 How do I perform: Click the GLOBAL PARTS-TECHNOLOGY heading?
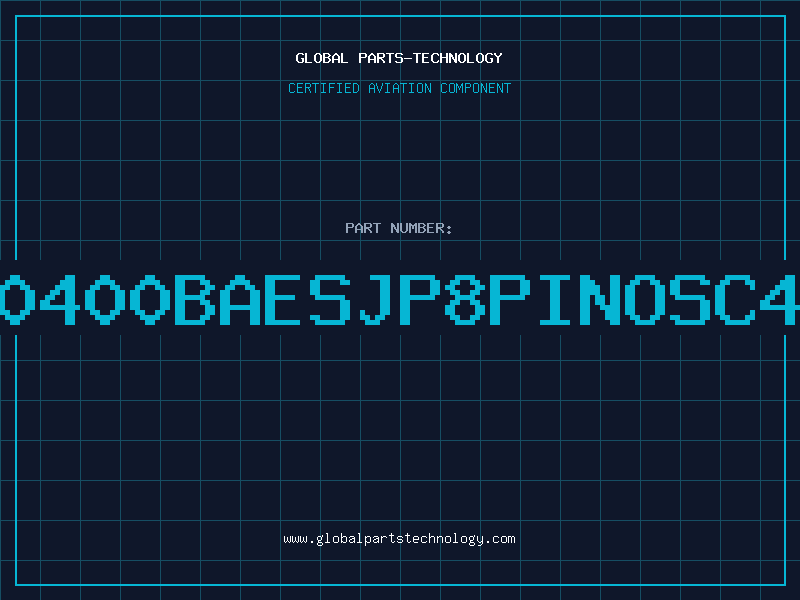399,58
